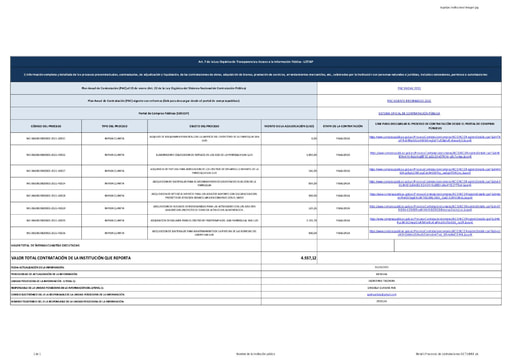
Task: Select 'VALOR TOTAL CONTRATACIÓN DE LA INSTITUCIÓN QUE REPORTA' label
Action: tap(71, 258)
